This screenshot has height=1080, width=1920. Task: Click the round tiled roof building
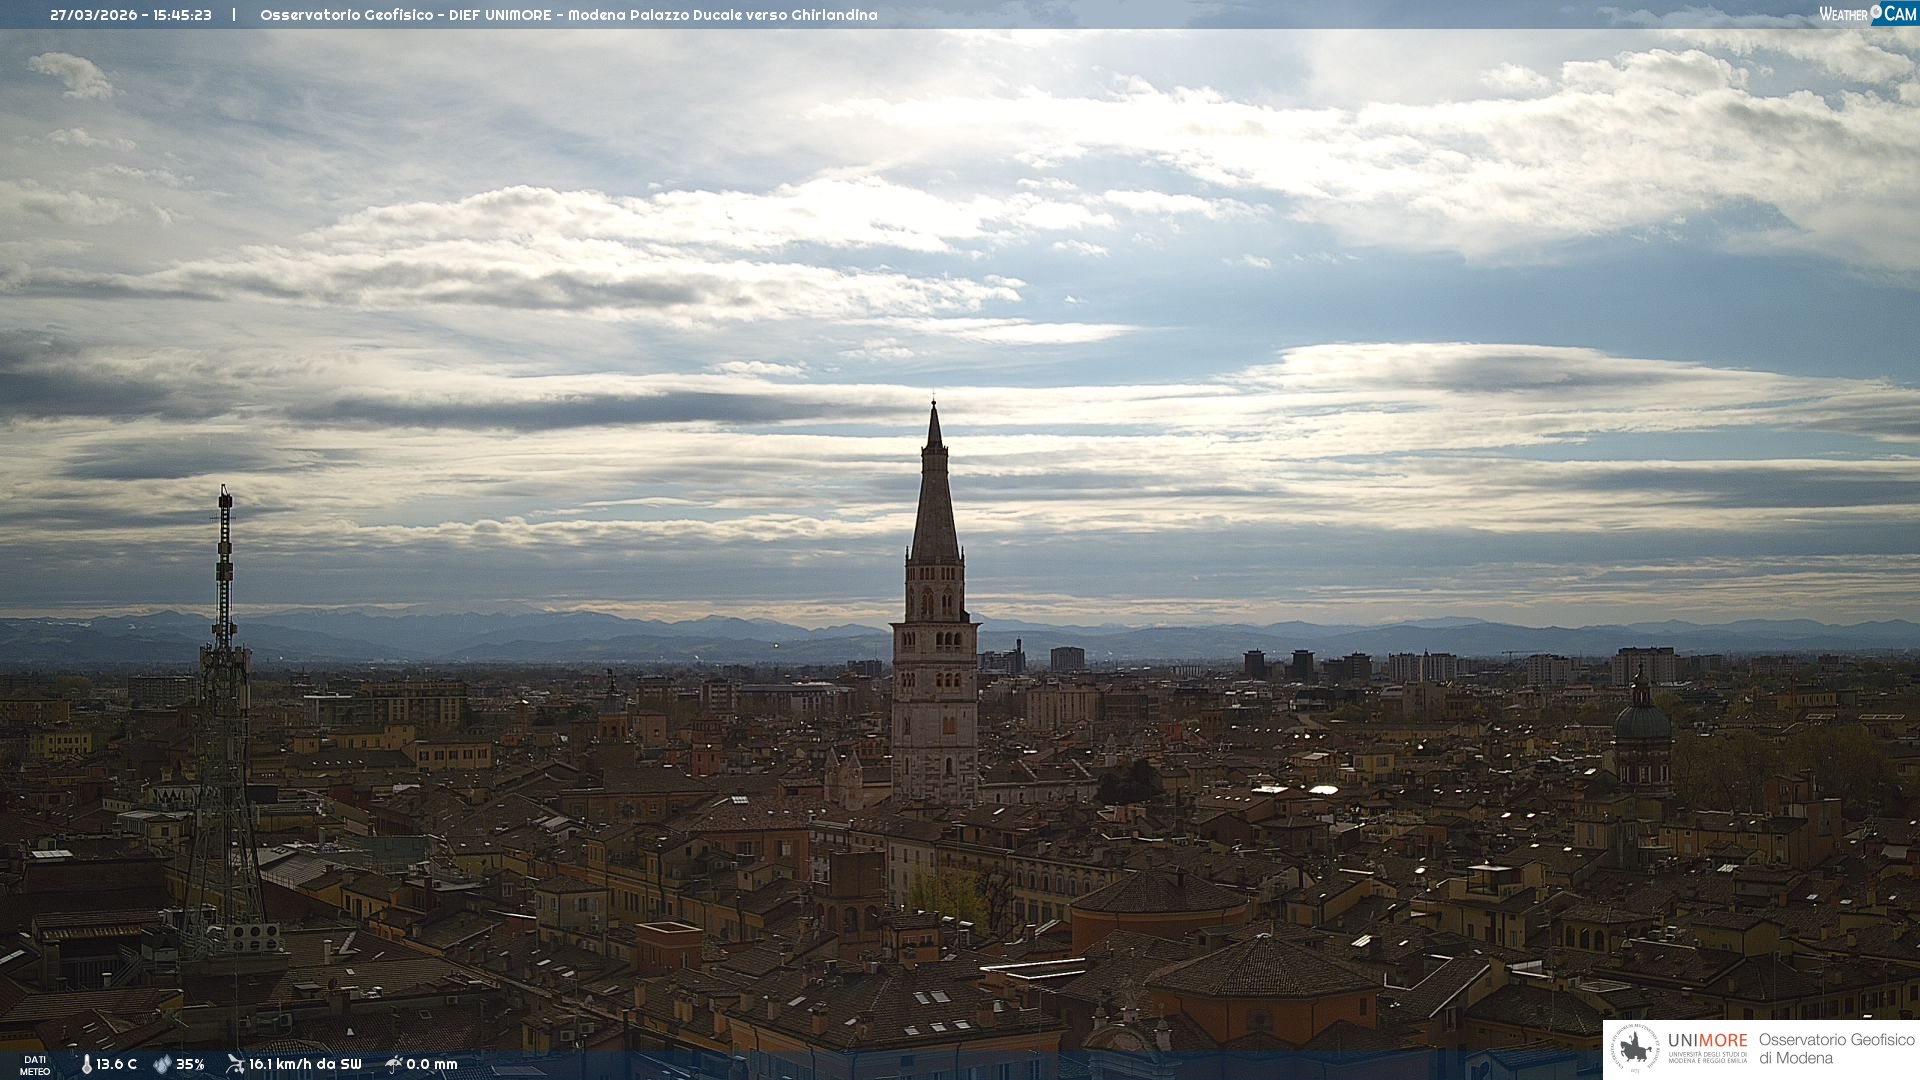pos(1160,895)
